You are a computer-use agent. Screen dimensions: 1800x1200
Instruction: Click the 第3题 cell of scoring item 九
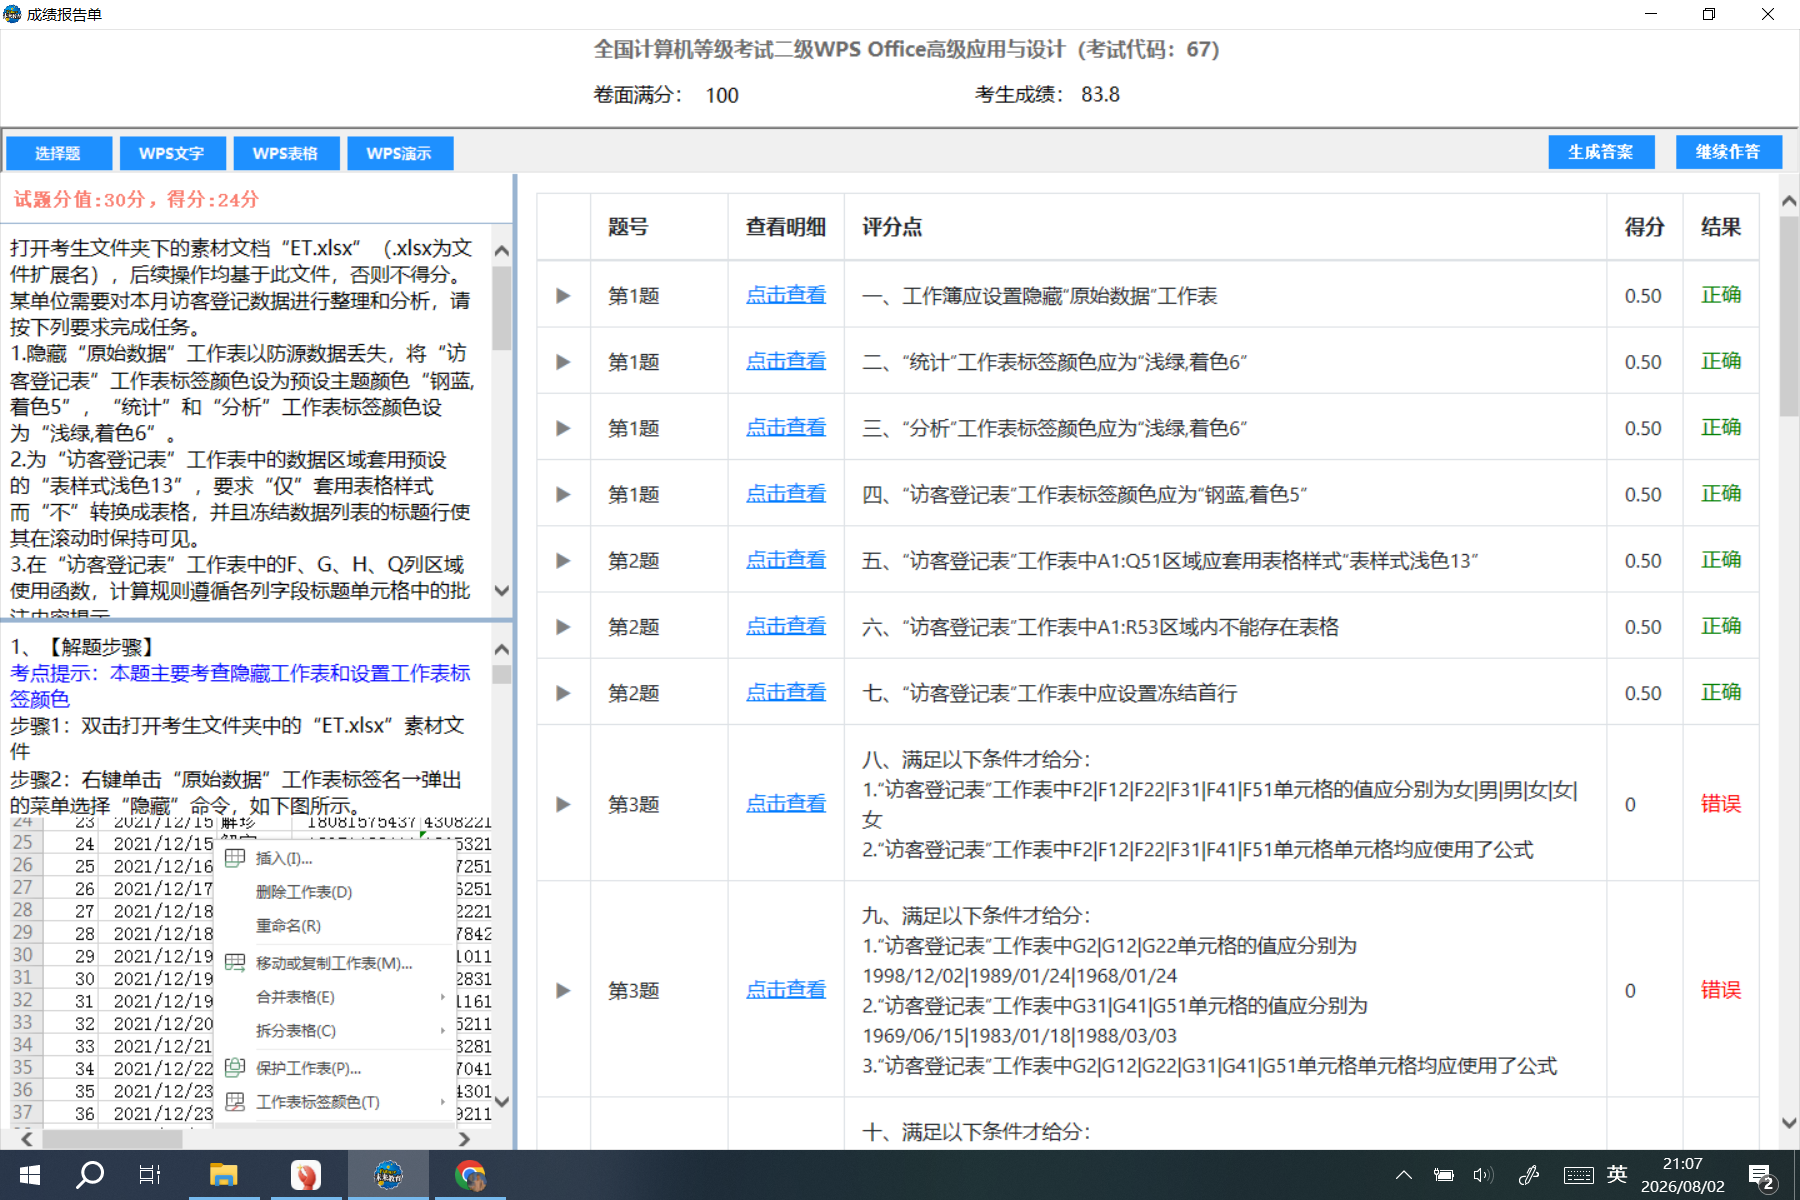[x=634, y=990]
